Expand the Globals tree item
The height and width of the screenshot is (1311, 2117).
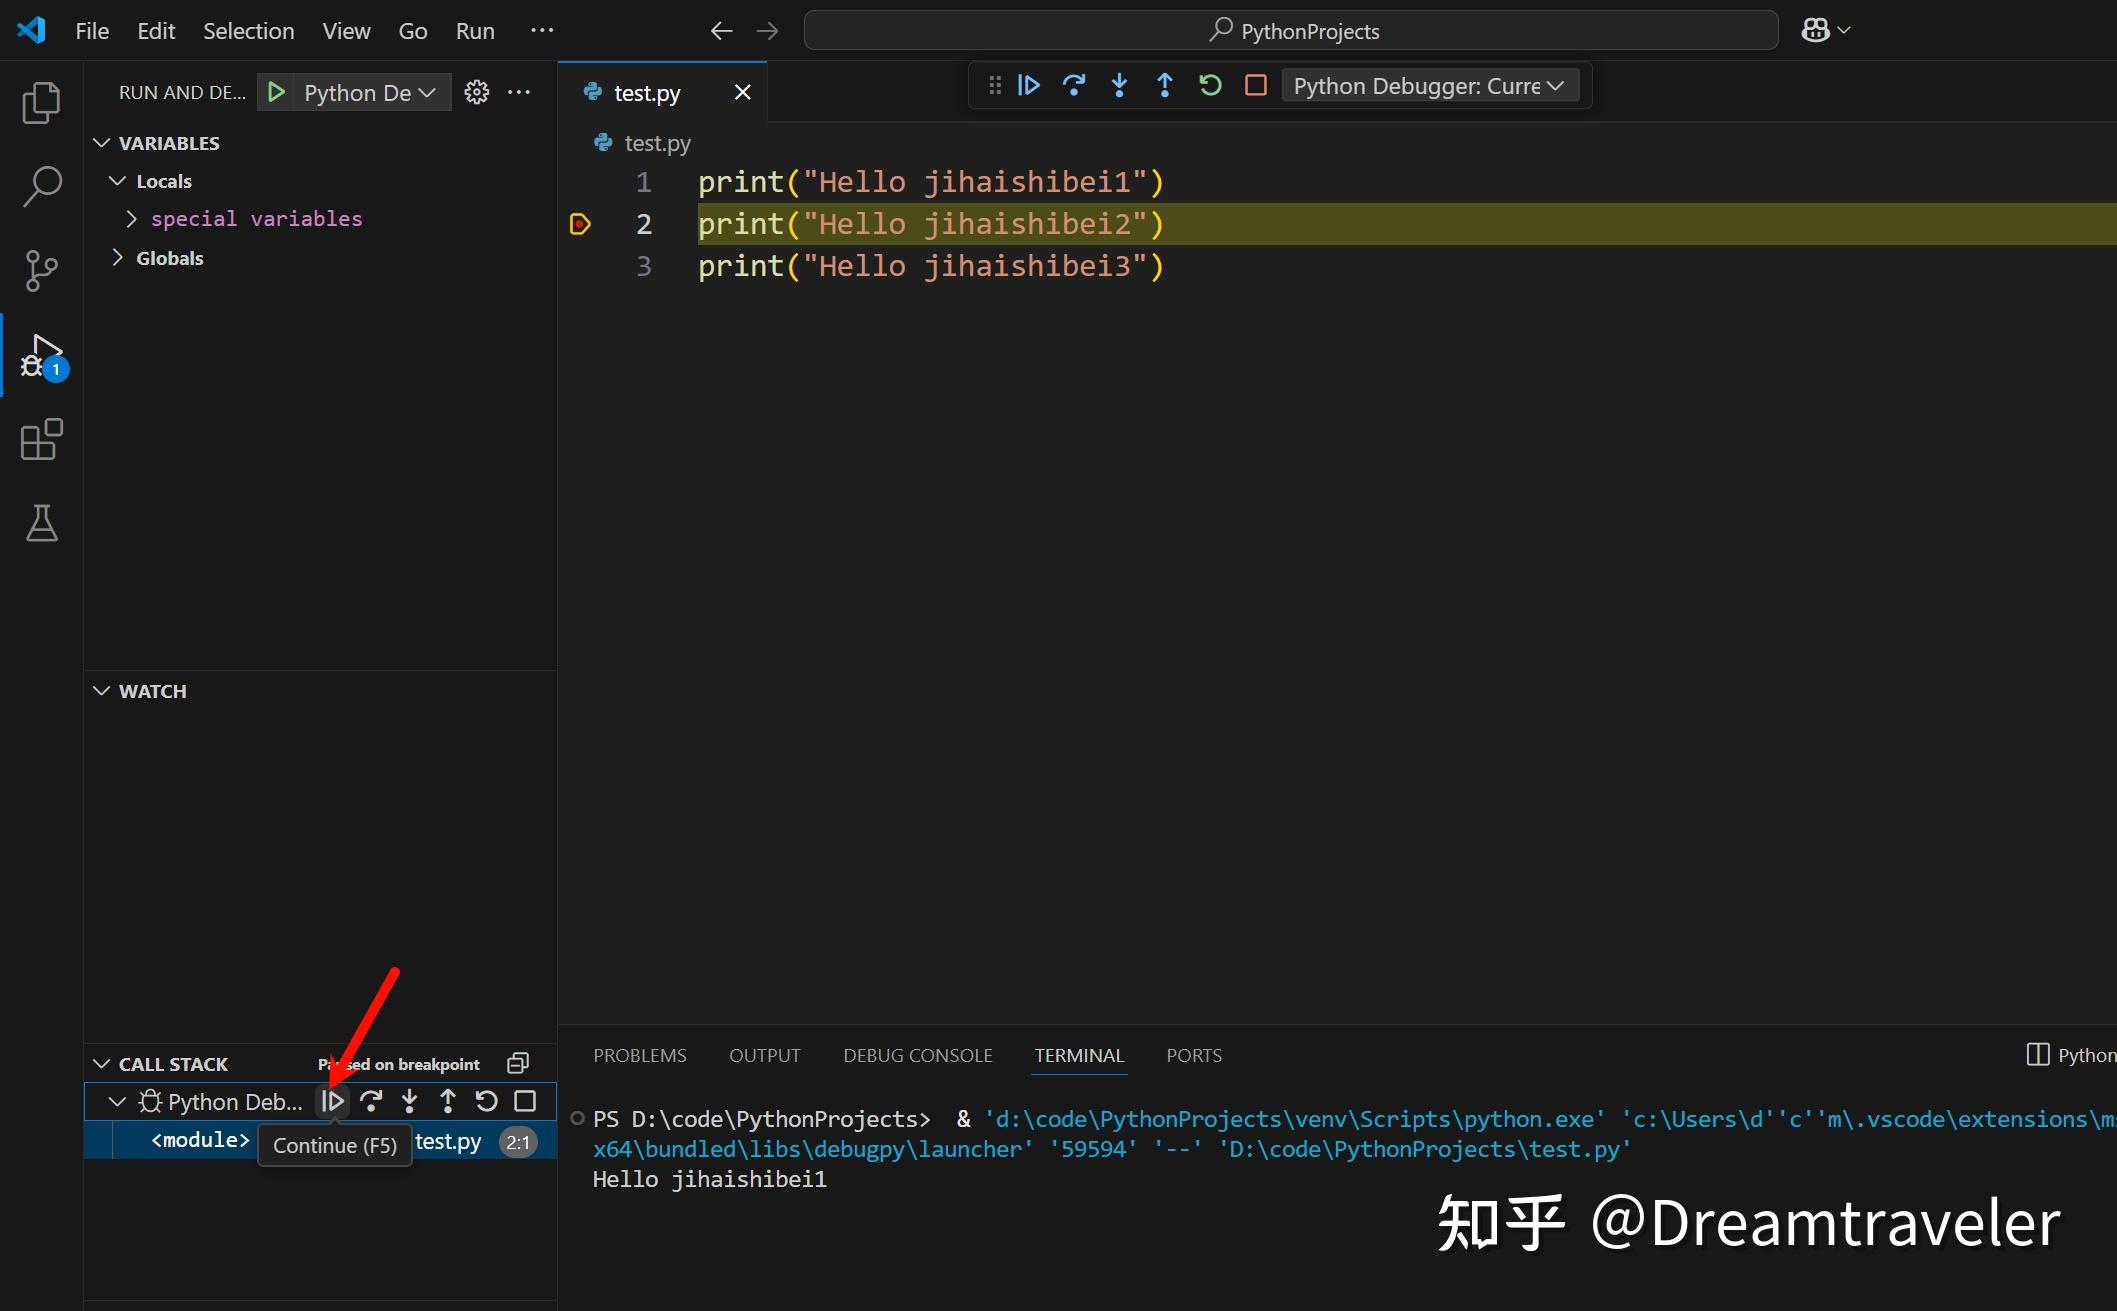point(117,257)
